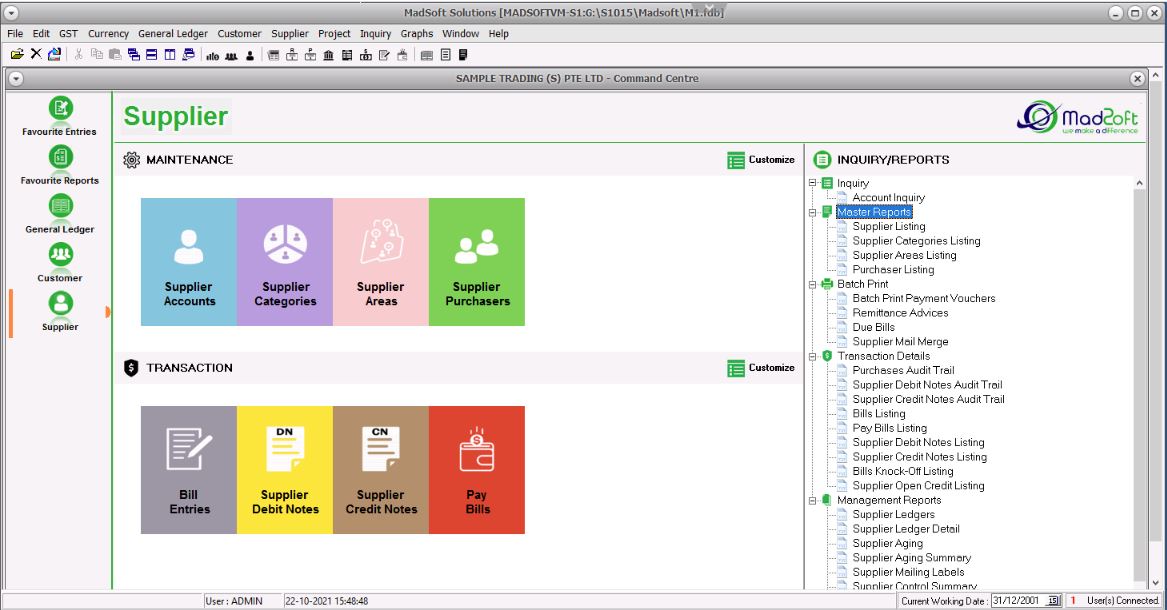Open the Supplier Categories tile

(x=285, y=262)
